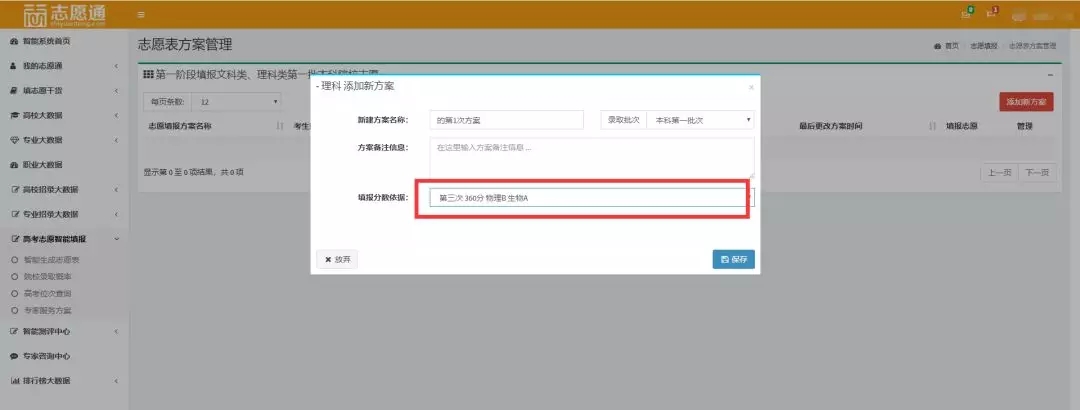
Task: Collapse the panel using the minus icon
Action: 1050,75
